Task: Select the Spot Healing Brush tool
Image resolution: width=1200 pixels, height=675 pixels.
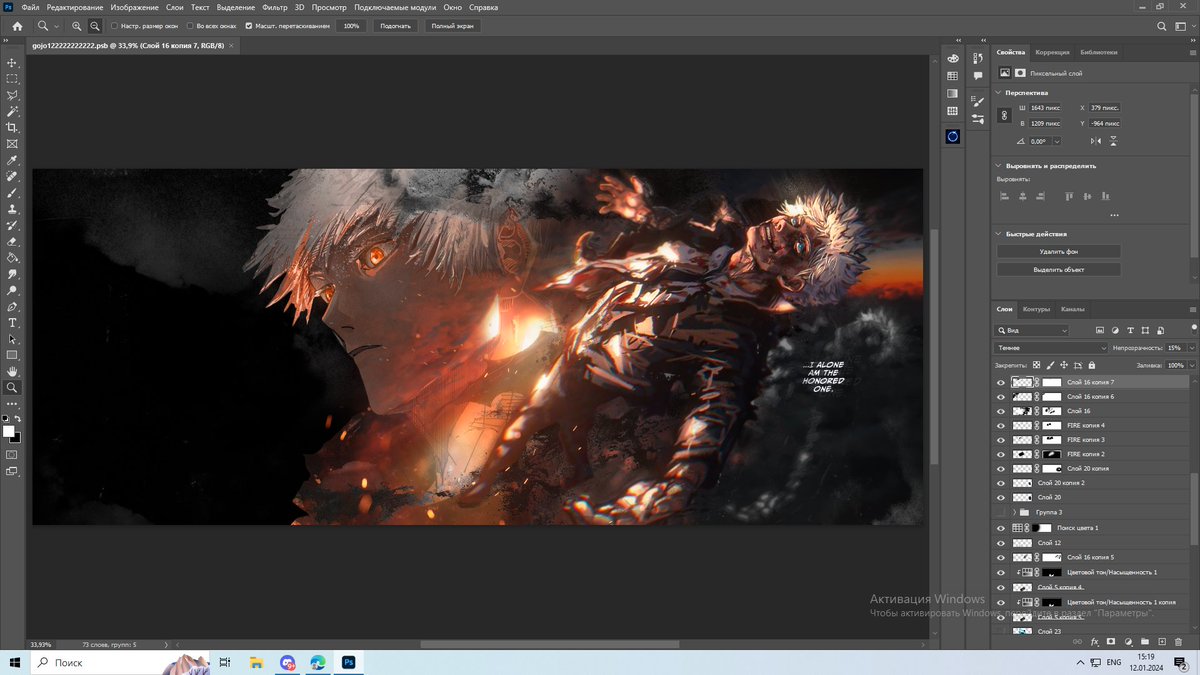Action: pyautogui.click(x=12, y=176)
